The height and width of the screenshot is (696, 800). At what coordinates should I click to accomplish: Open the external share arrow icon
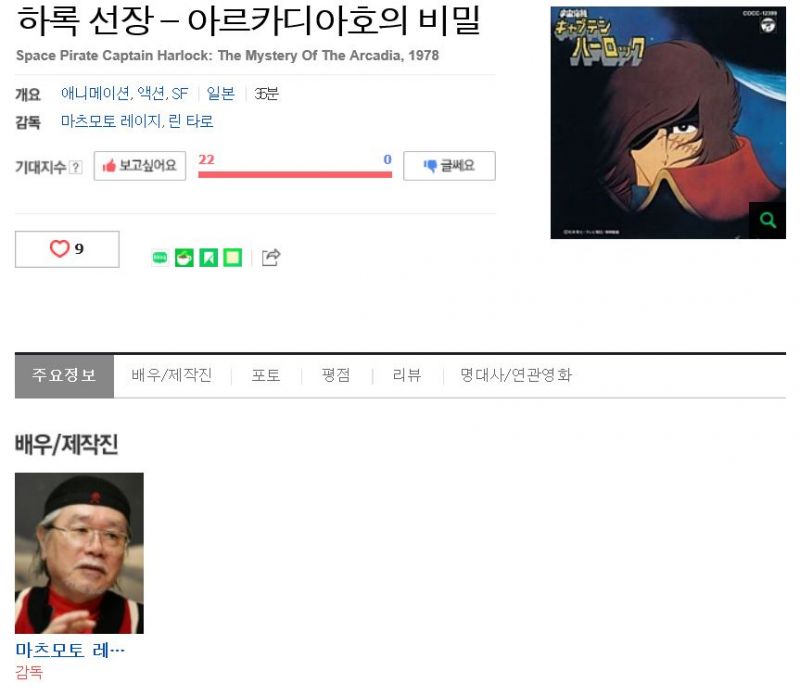(x=271, y=257)
